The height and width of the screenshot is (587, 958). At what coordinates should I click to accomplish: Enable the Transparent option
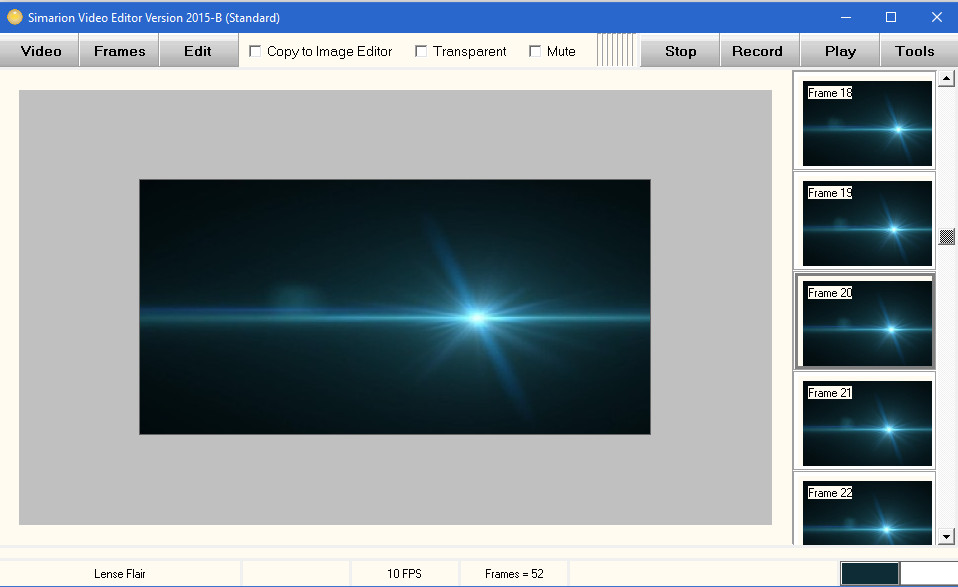pos(420,50)
